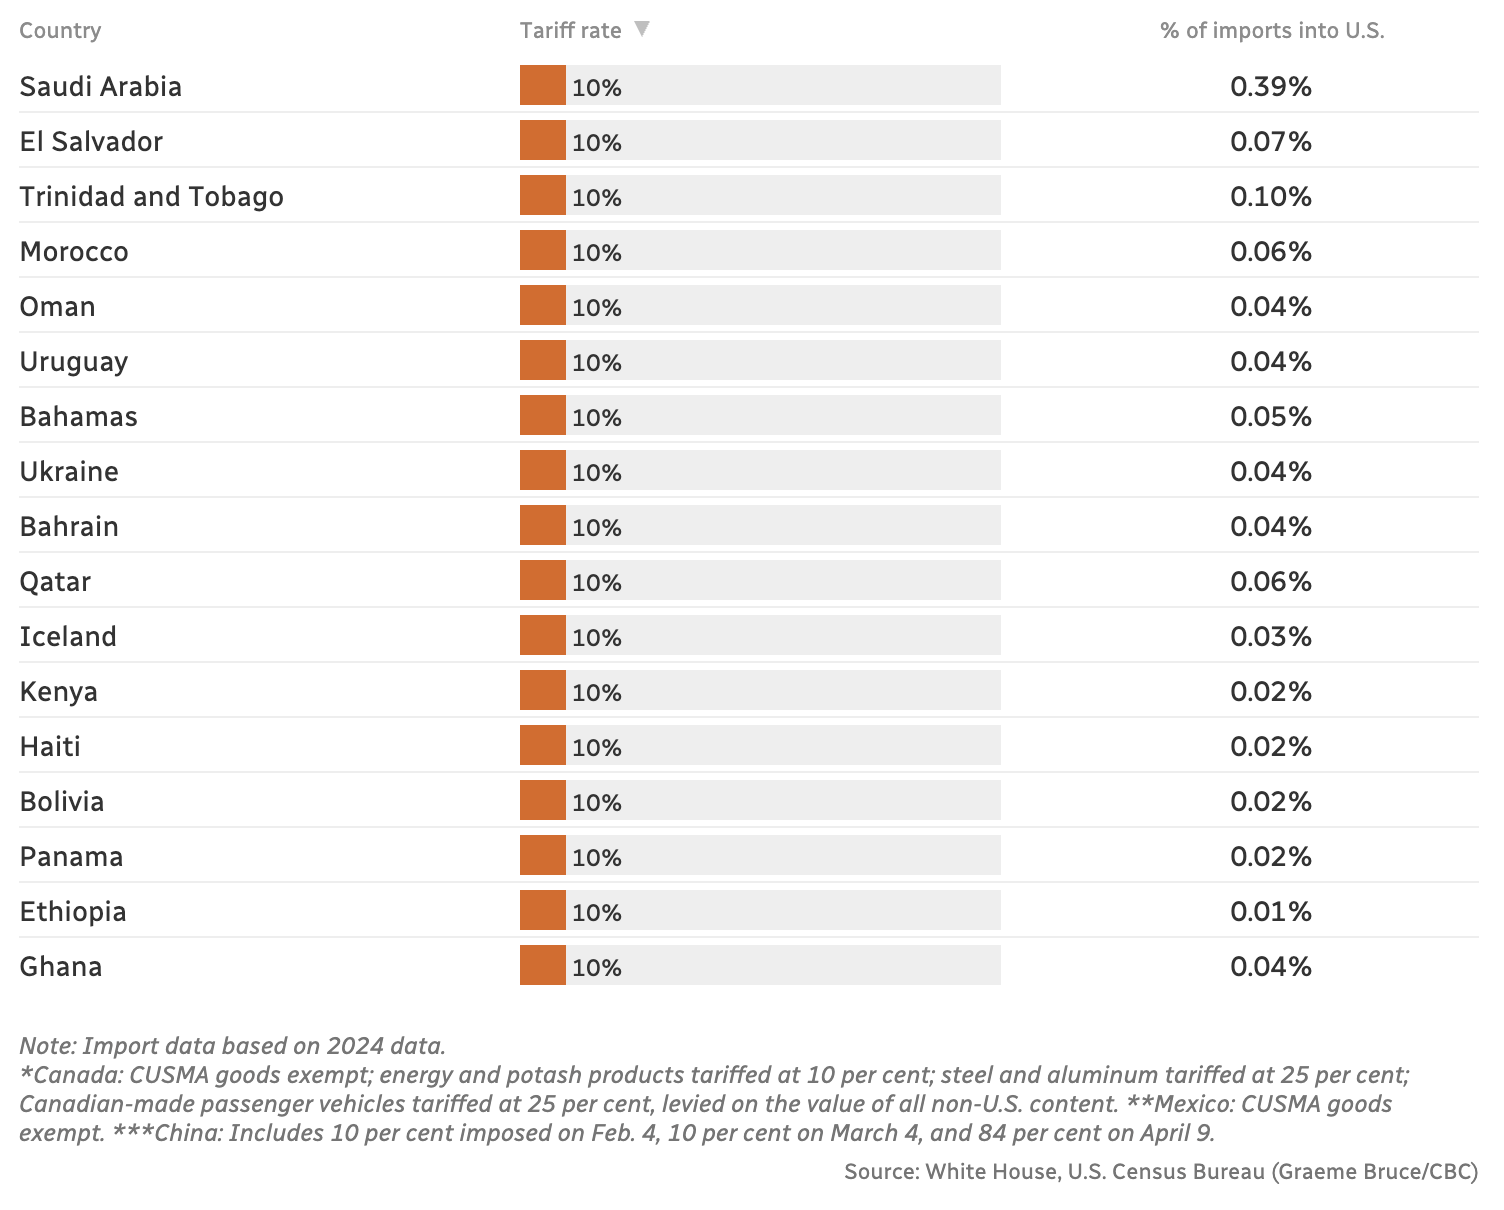Click Qatar's 0.06% import share
This screenshot has height=1210, width=1504.
pos(1270,582)
